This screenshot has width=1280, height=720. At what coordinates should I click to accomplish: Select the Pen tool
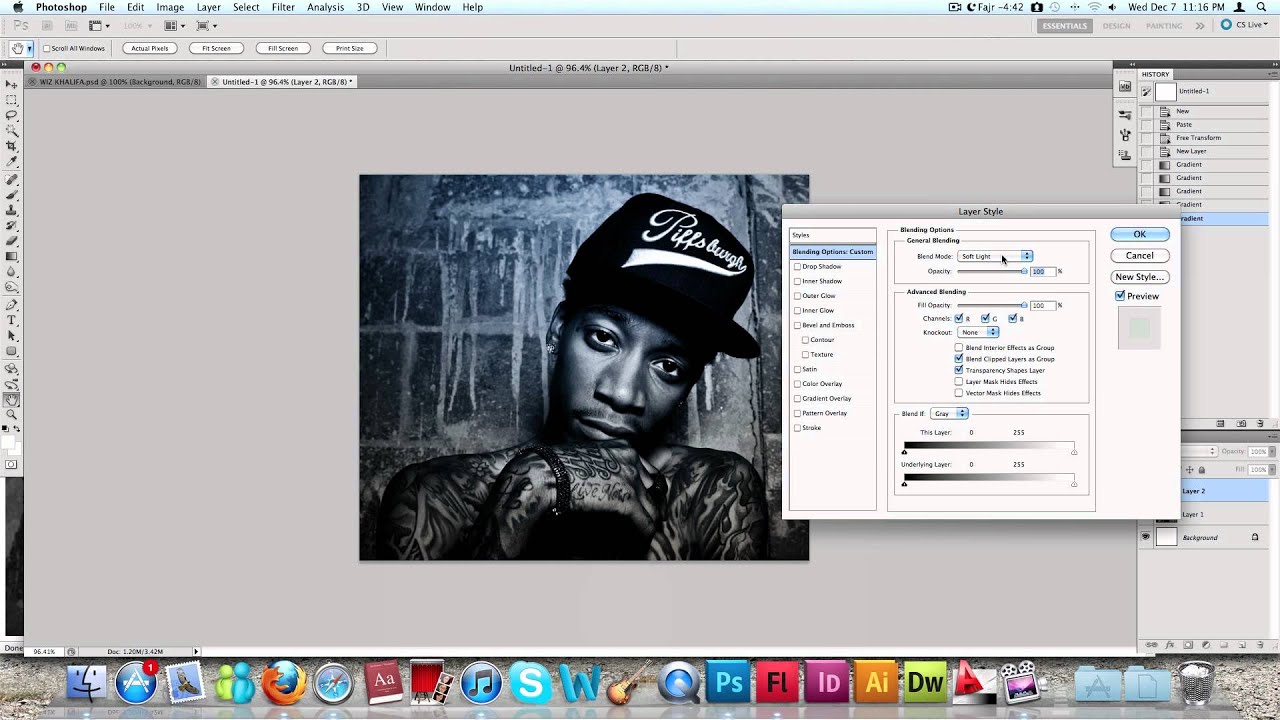12,305
